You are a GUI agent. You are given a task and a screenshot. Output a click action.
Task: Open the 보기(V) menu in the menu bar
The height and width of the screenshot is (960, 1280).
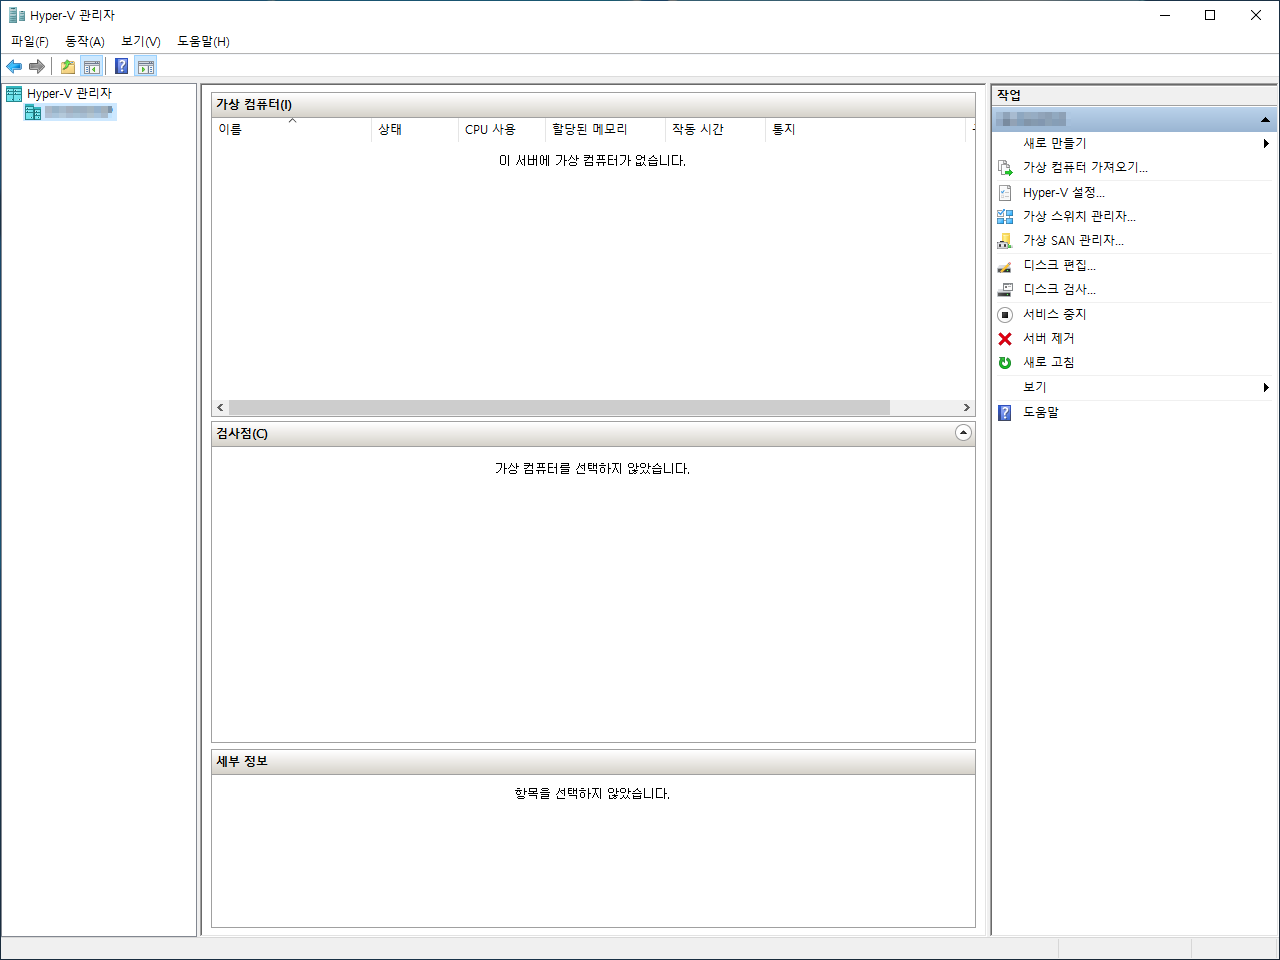click(x=141, y=41)
